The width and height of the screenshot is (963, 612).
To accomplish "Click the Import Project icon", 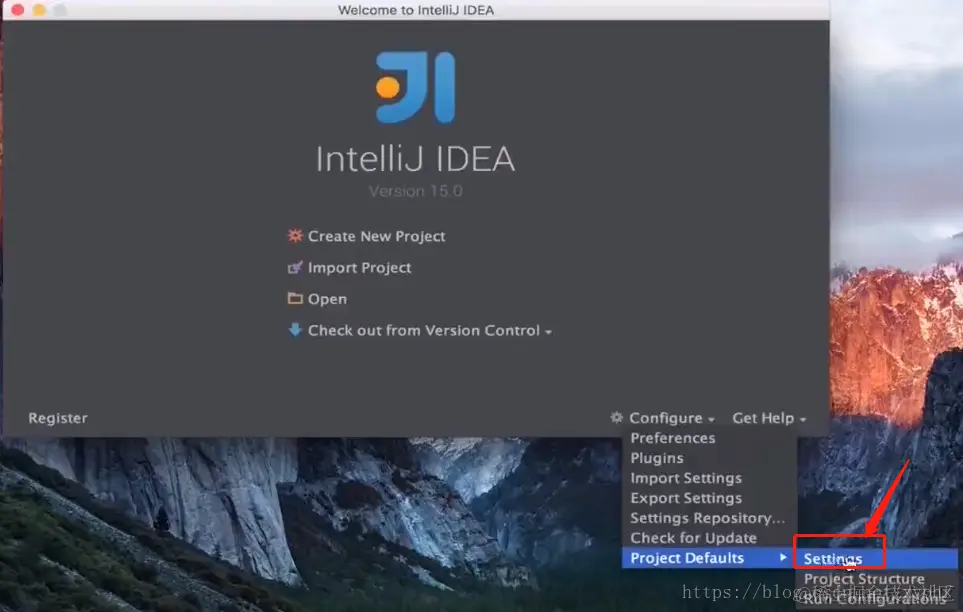I will pyautogui.click(x=295, y=267).
